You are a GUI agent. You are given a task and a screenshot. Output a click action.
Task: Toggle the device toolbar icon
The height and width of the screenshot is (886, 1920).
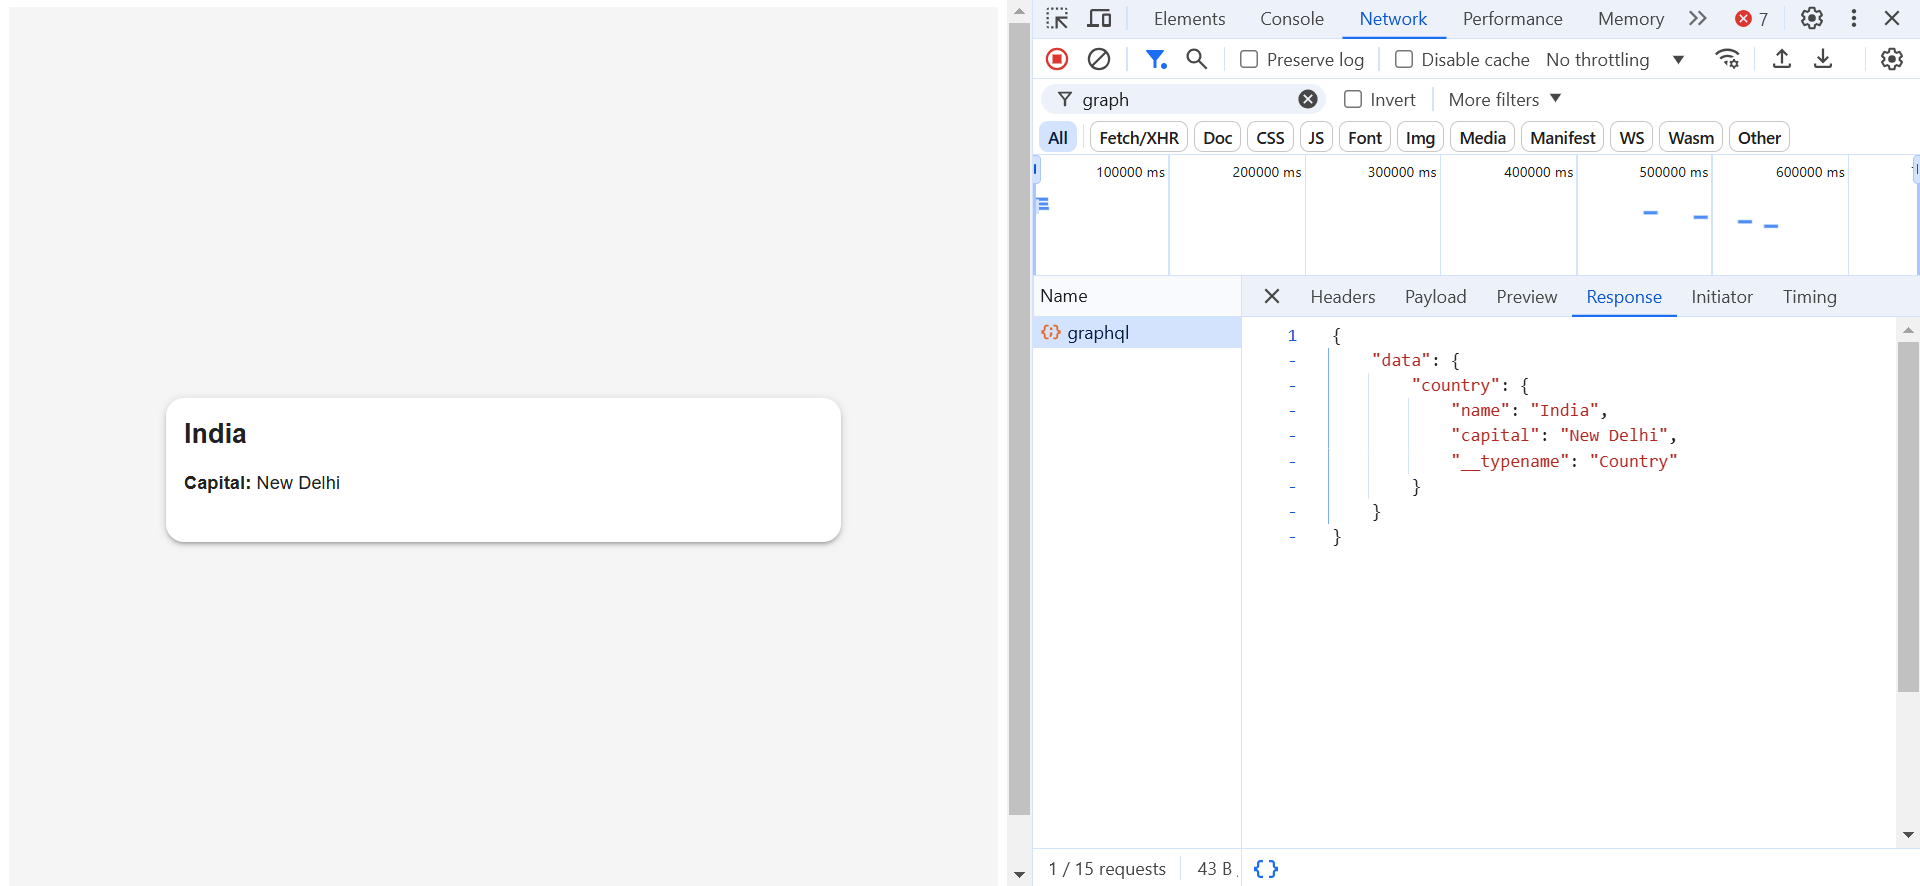[x=1099, y=19]
